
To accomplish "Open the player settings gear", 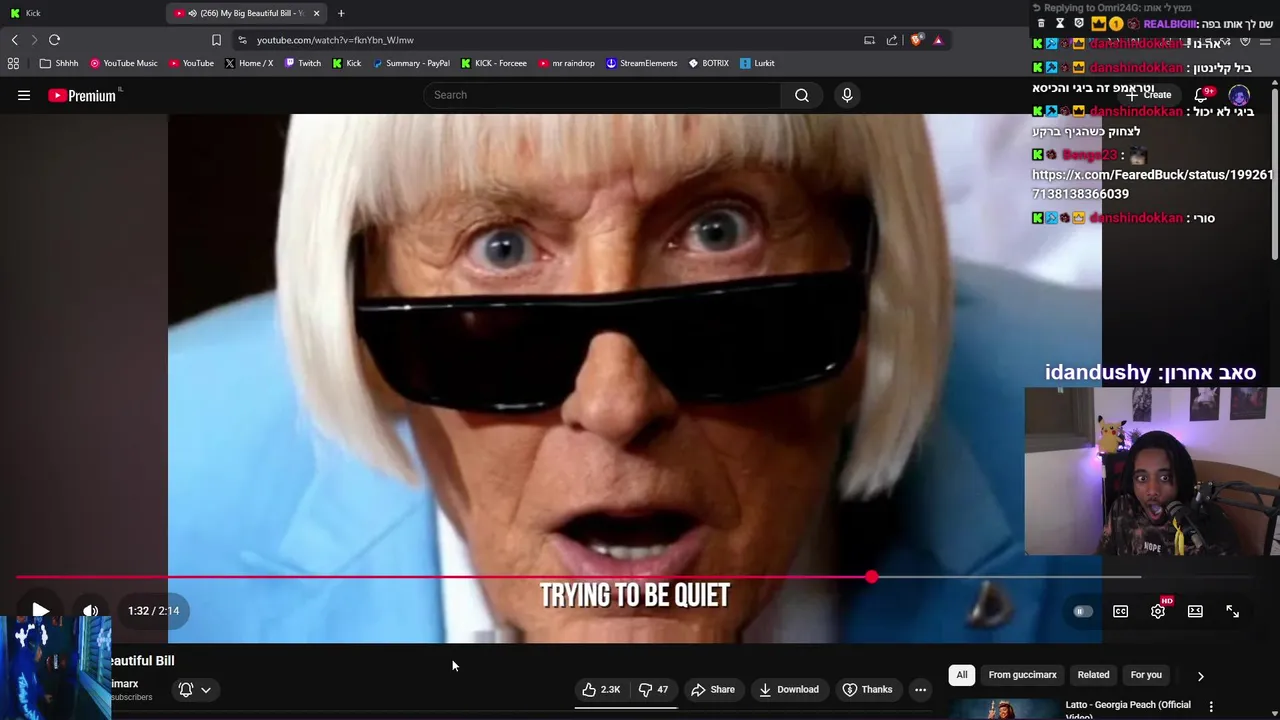I will click(x=1158, y=611).
